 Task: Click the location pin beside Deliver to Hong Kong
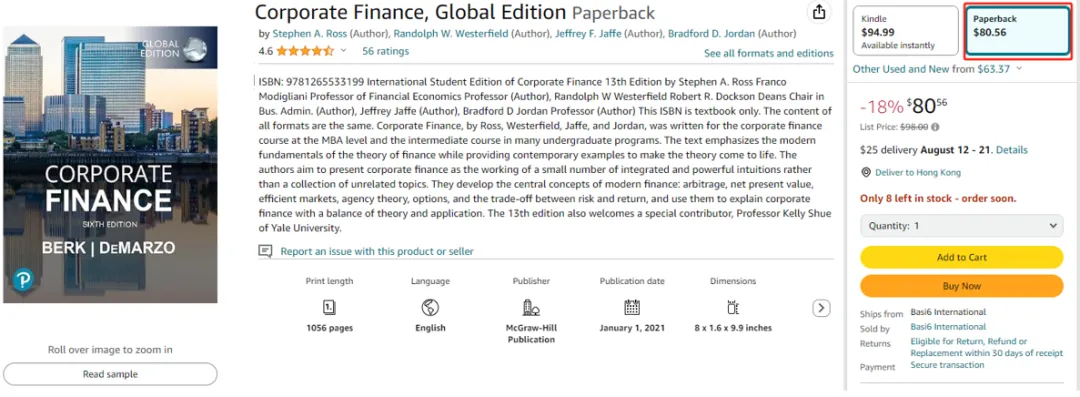coord(866,173)
